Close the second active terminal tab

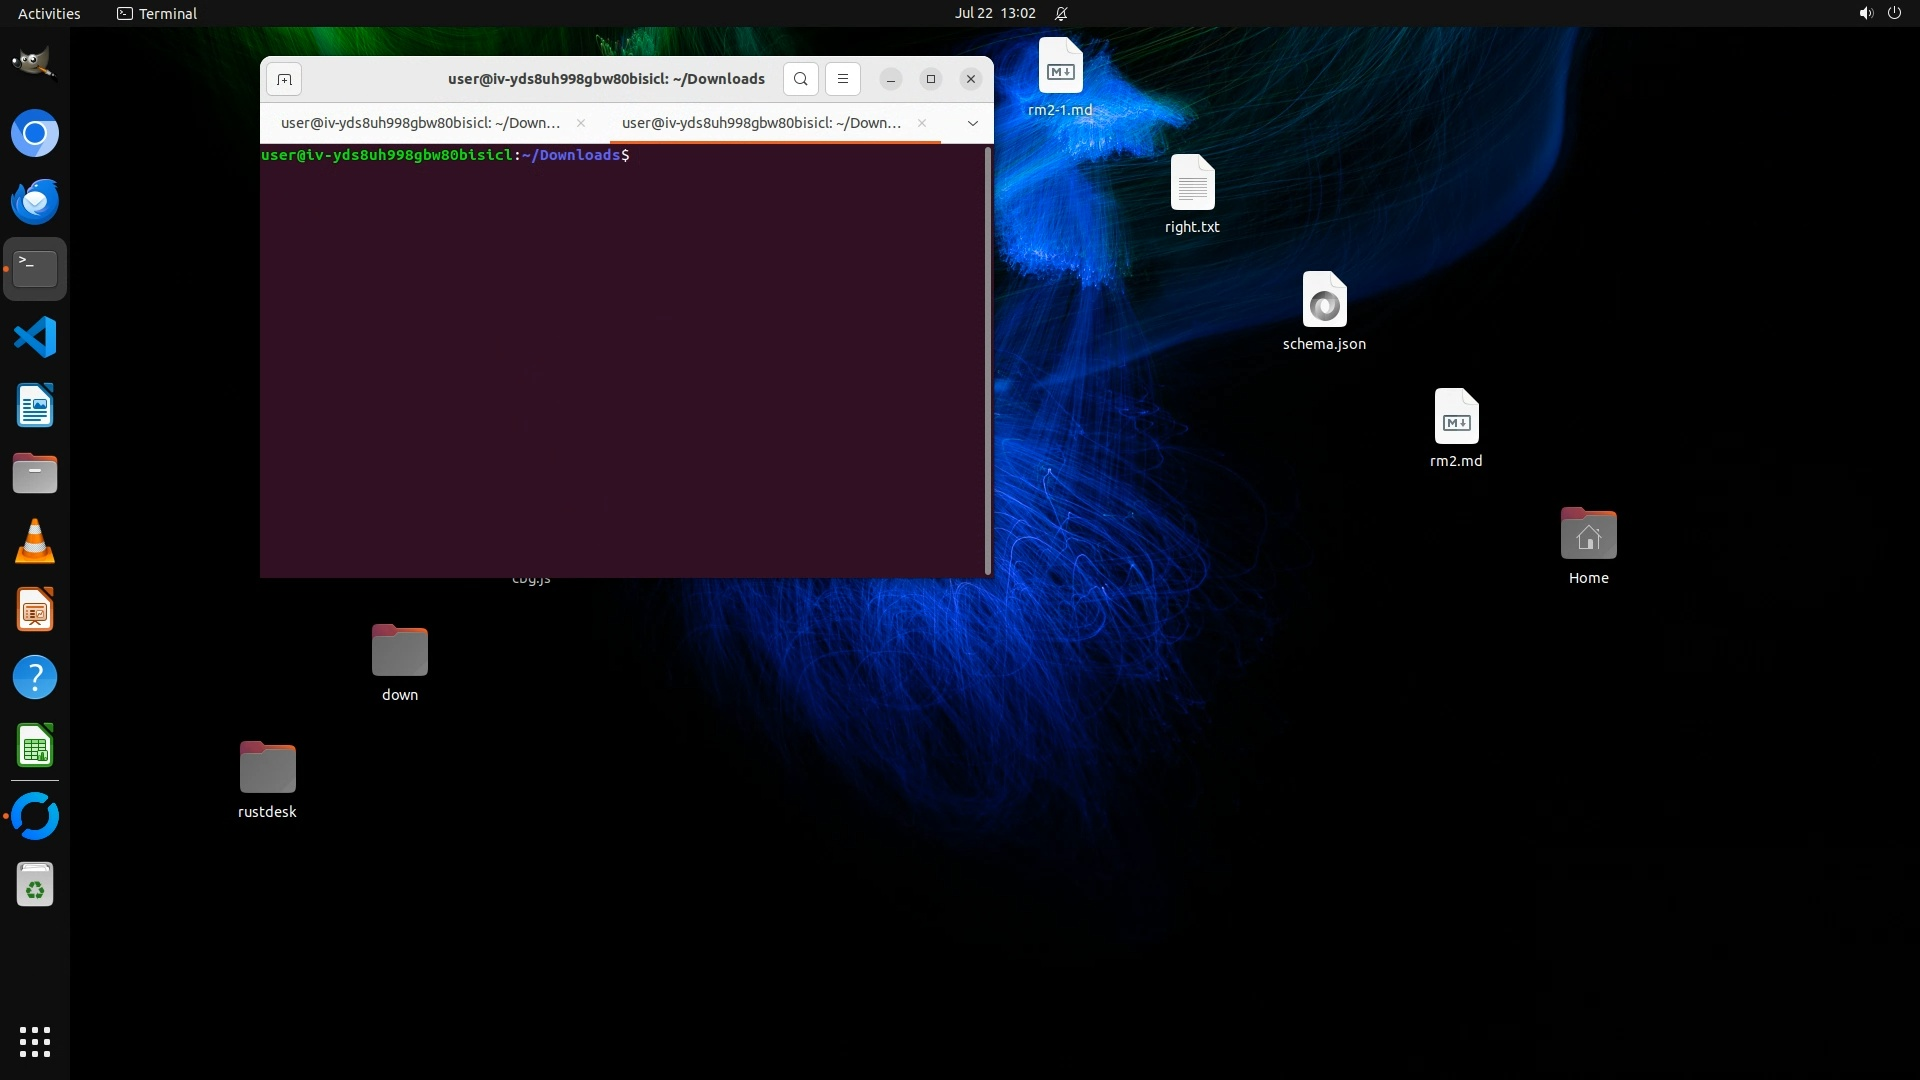coord(921,123)
